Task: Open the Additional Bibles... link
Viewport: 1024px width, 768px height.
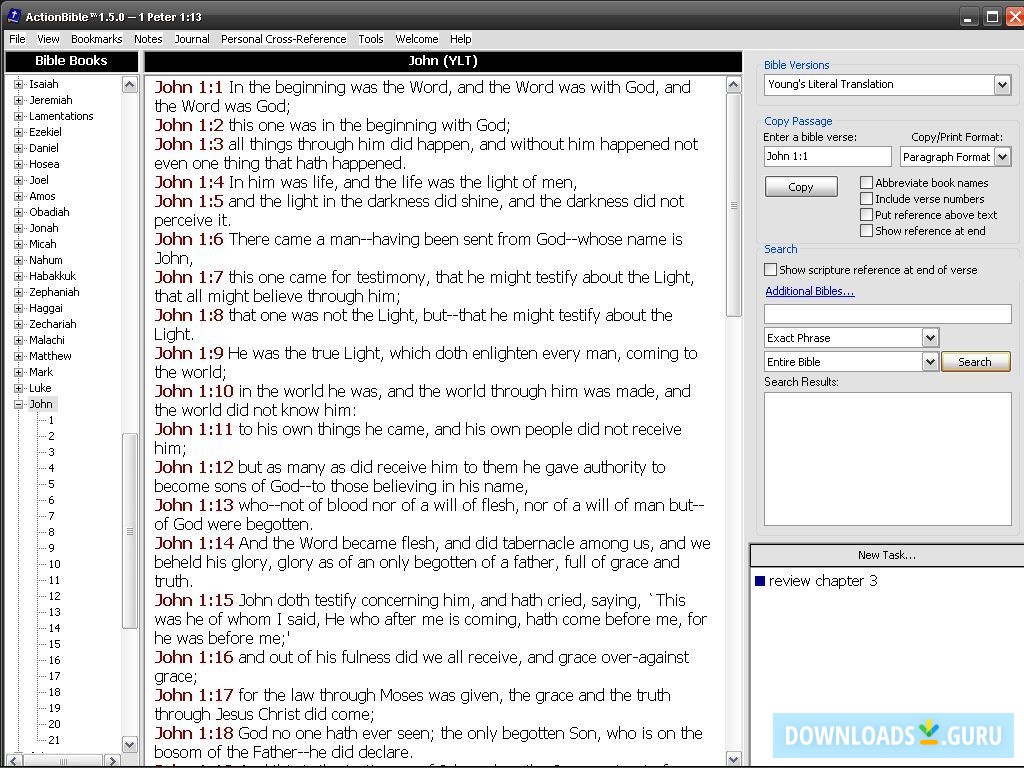Action: [809, 291]
